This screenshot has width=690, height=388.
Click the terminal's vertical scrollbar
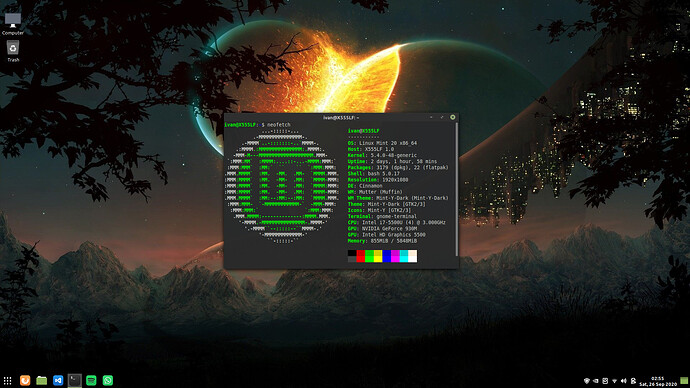tap(456, 189)
